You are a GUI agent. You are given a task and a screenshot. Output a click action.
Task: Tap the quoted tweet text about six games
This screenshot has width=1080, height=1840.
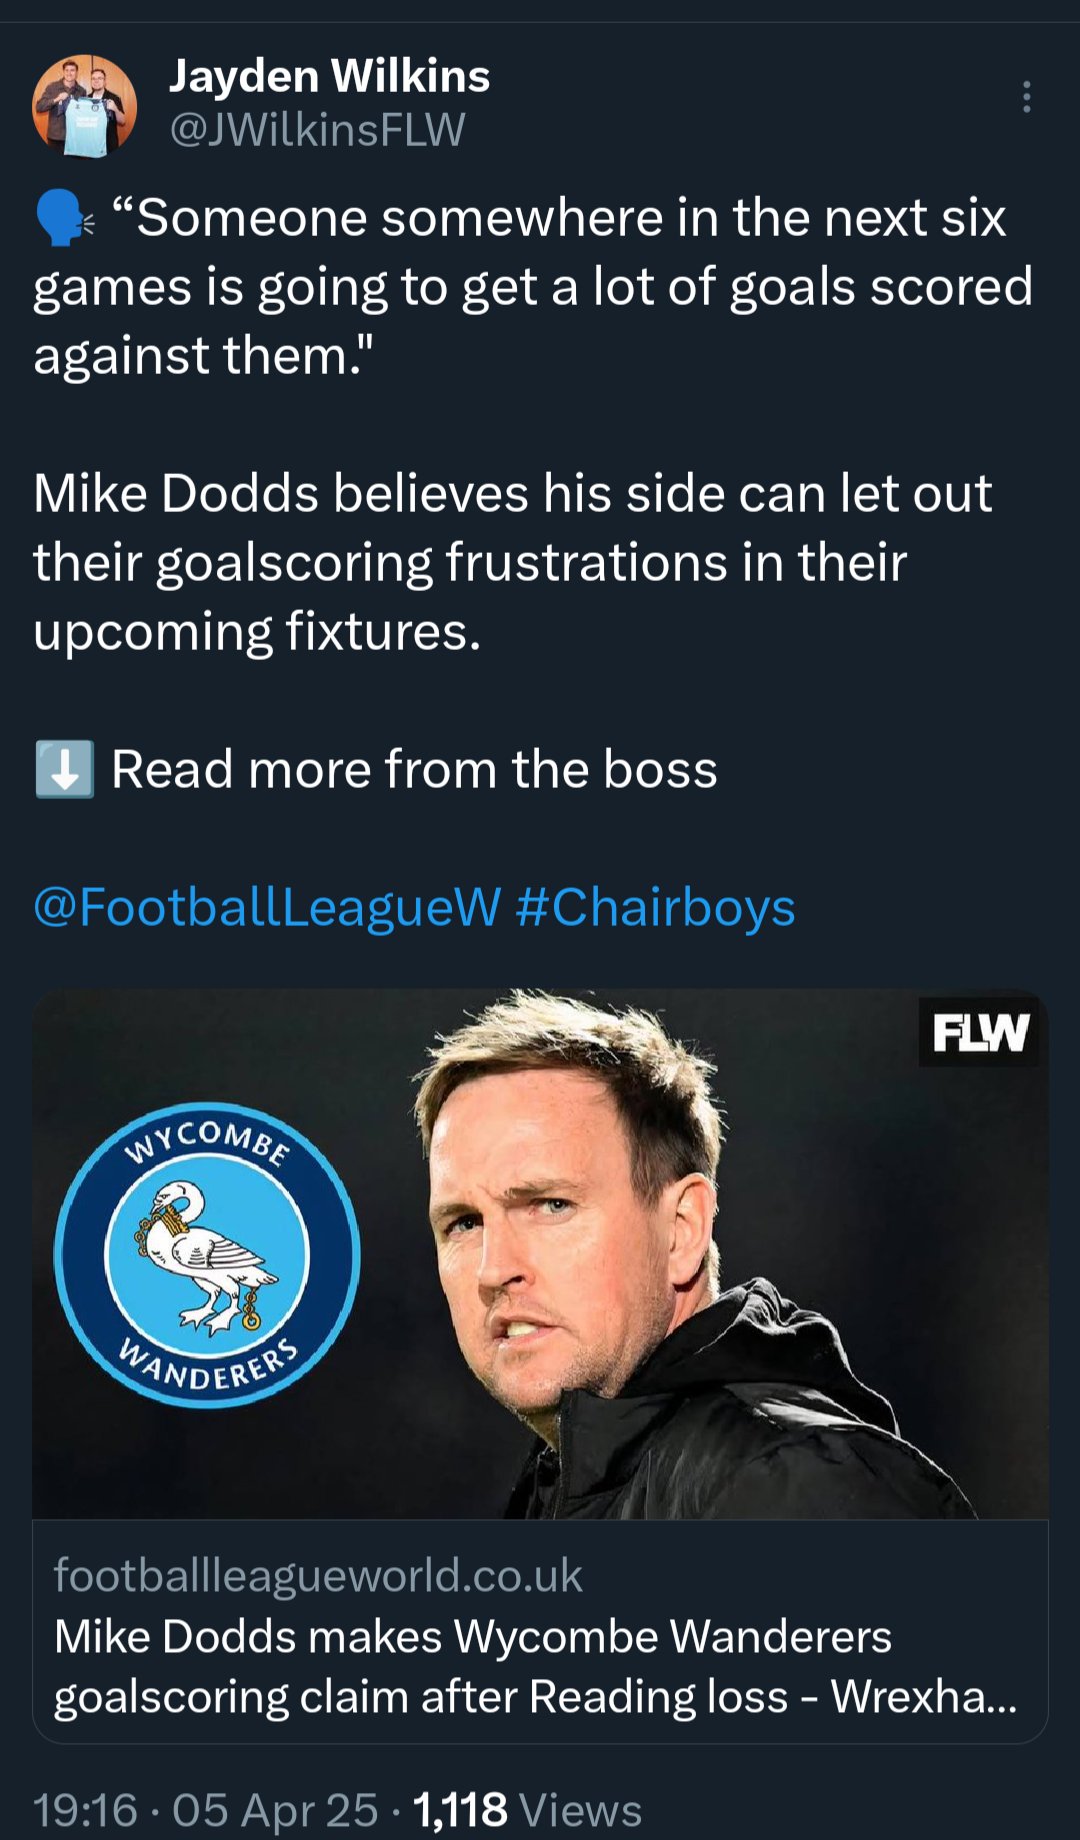(x=533, y=287)
